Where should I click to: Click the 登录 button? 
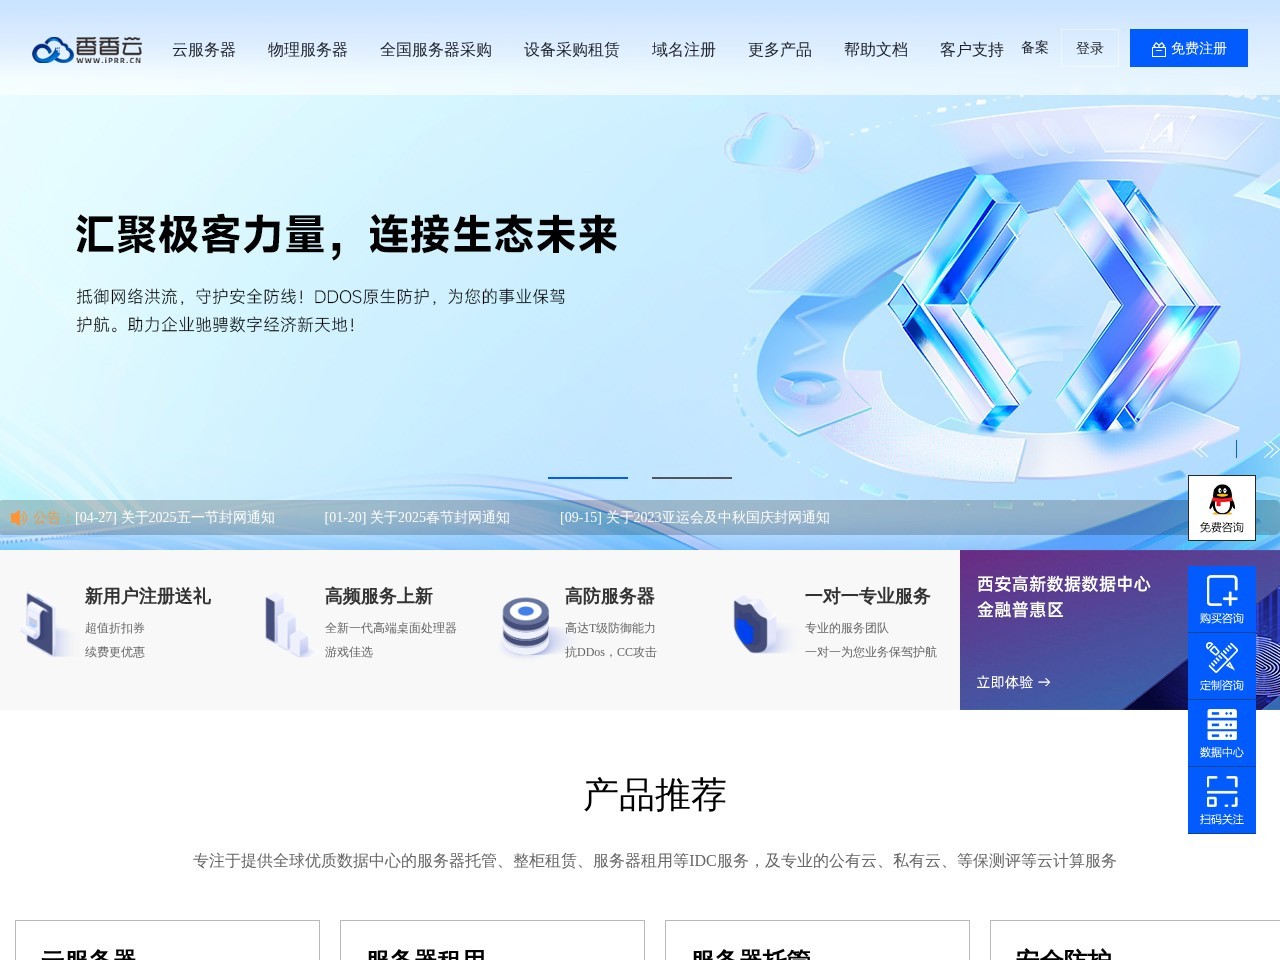tap(1090, 48)
